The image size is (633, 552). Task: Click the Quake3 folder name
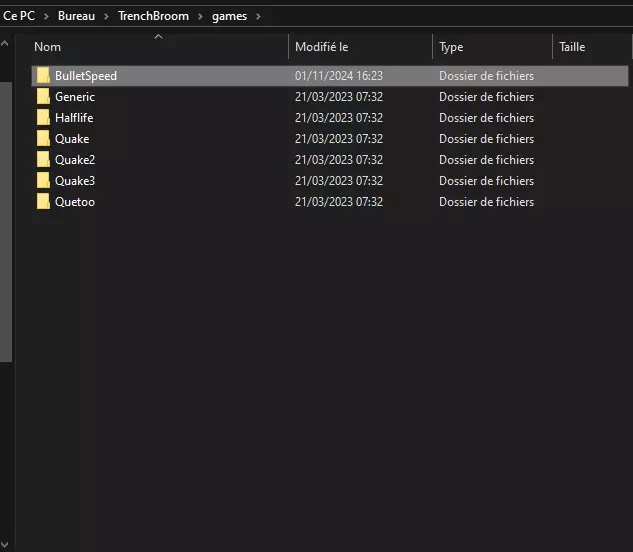click(x=75, y=181)
